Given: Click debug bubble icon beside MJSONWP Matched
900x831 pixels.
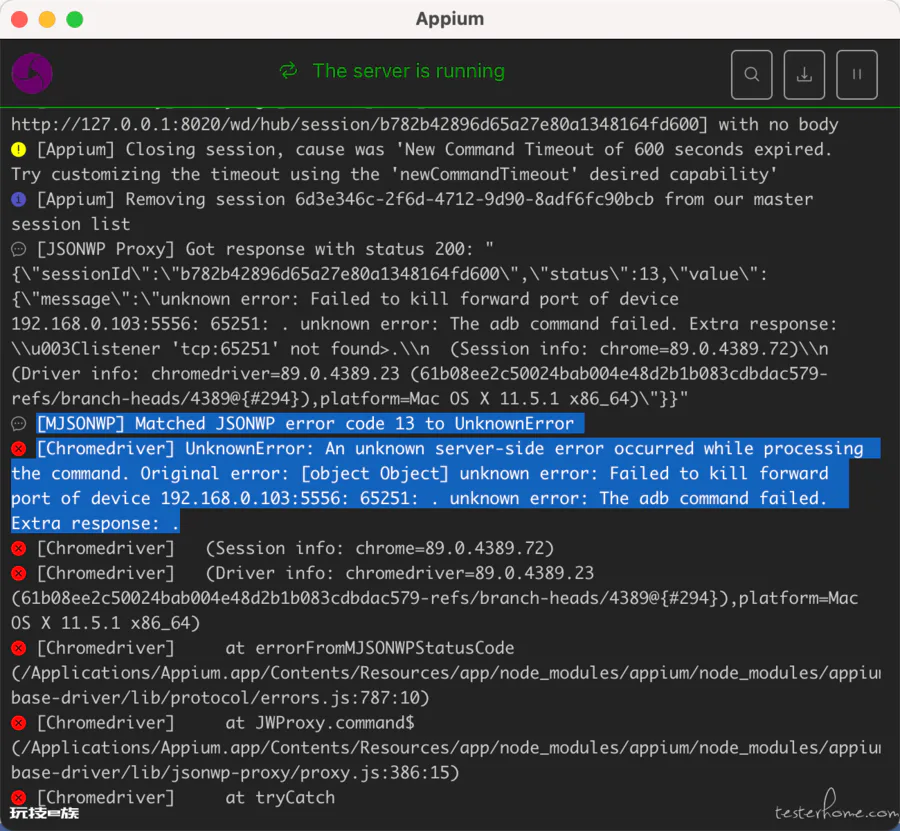Looking at the screenshot, I should coord(18,424).
